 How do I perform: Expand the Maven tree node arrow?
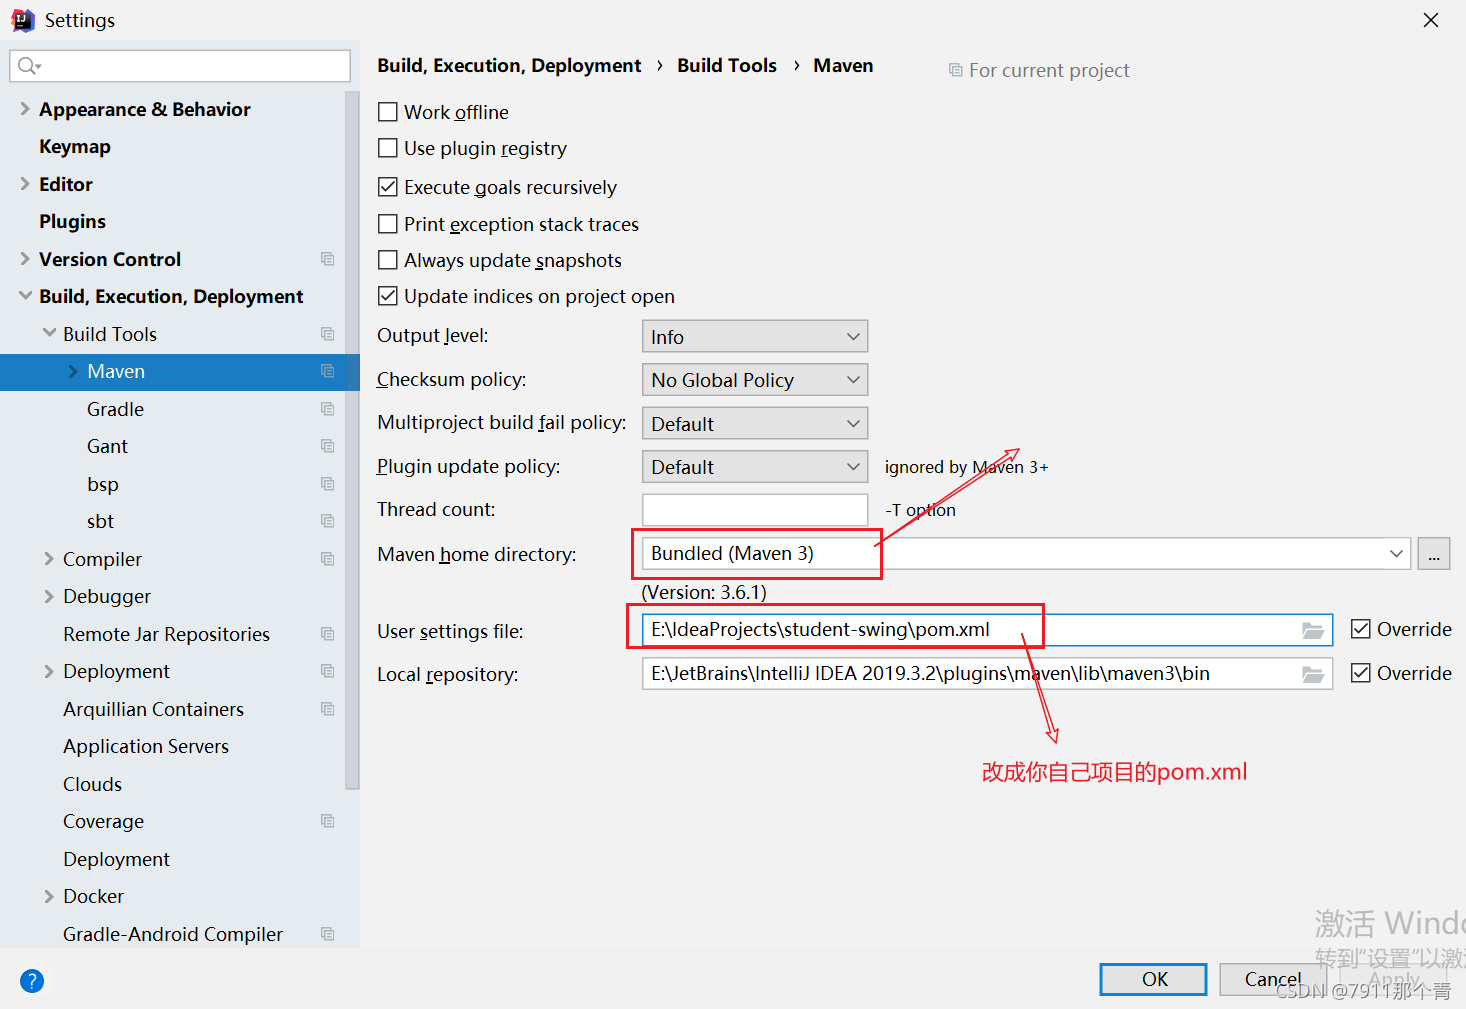73,371
